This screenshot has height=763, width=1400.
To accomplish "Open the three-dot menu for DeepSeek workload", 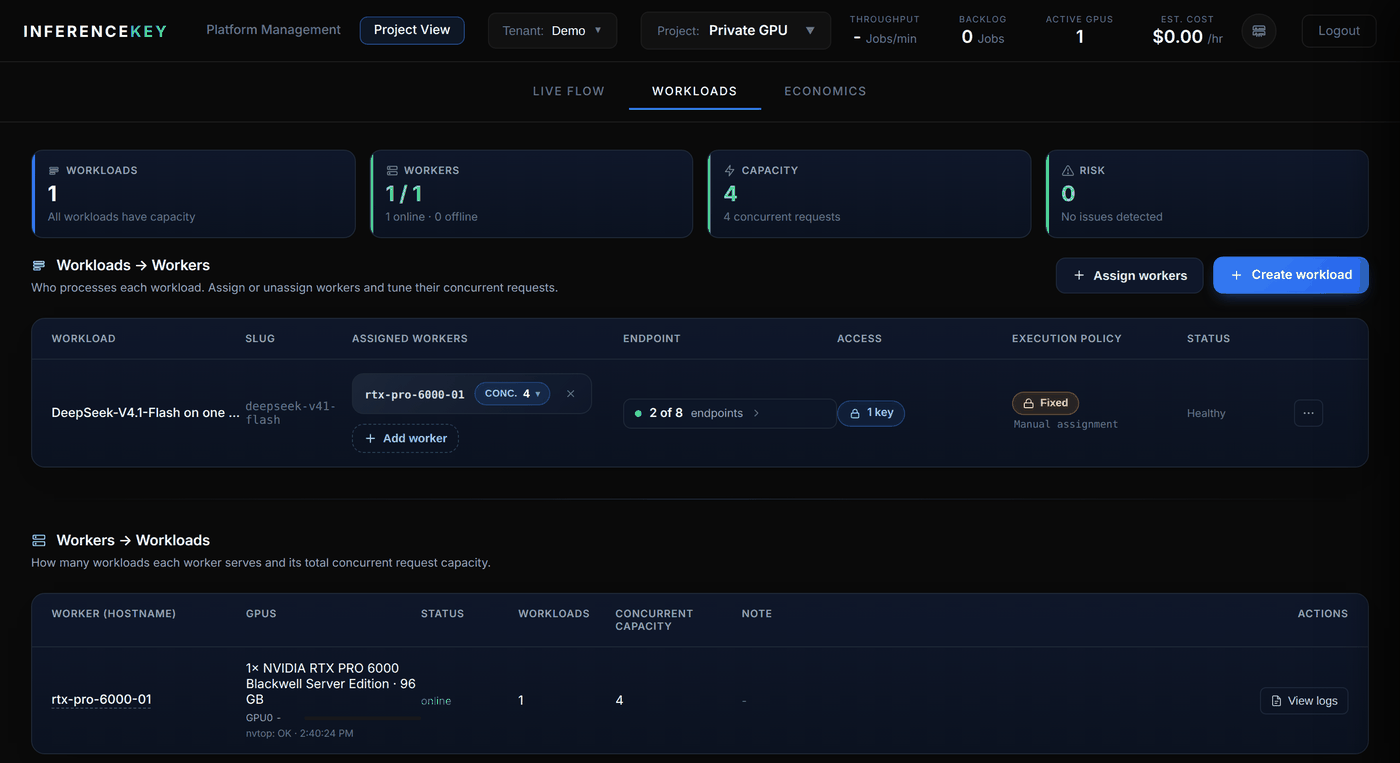I will pyautogui.click(x=1308, y=413).
